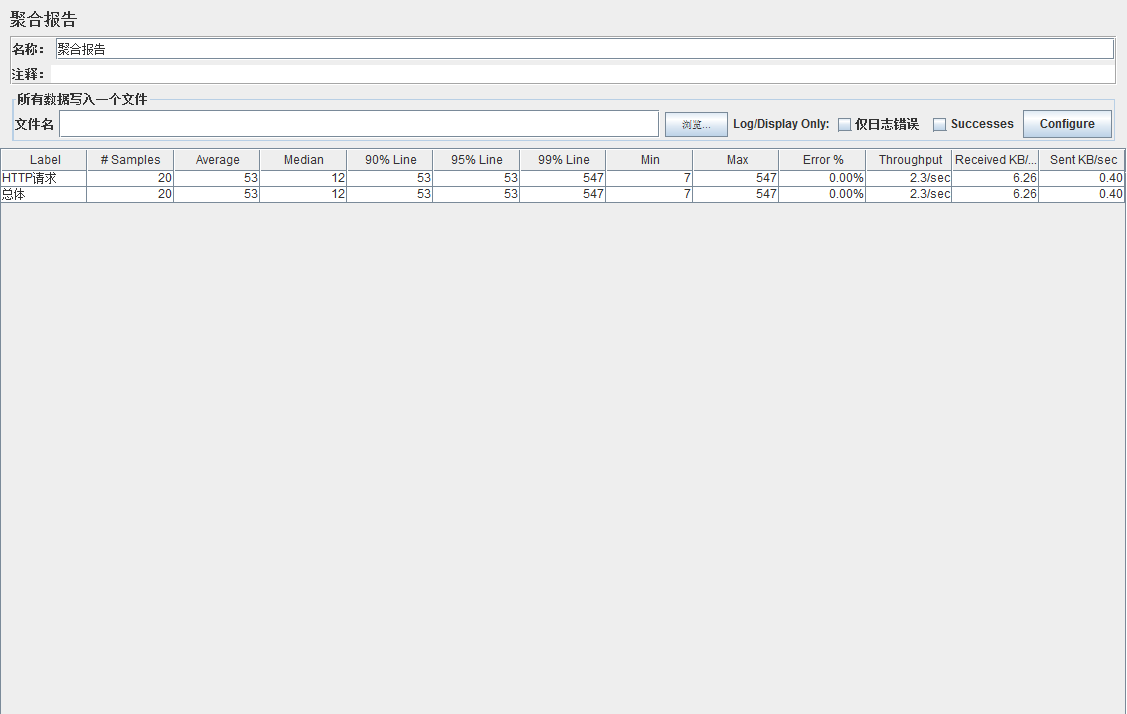The height and width of the screenshot is (714, 1127).
Task: Select the 总体 total row label
Action: (x=44, y=194)
